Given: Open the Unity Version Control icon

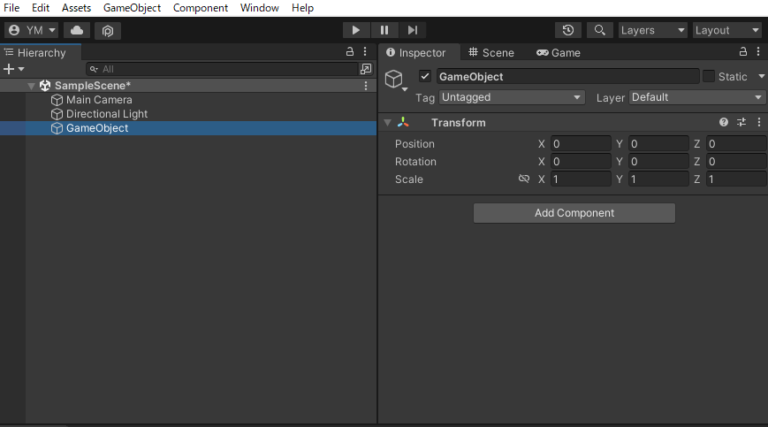Looking at the screenshot, I should click(108, 30).
